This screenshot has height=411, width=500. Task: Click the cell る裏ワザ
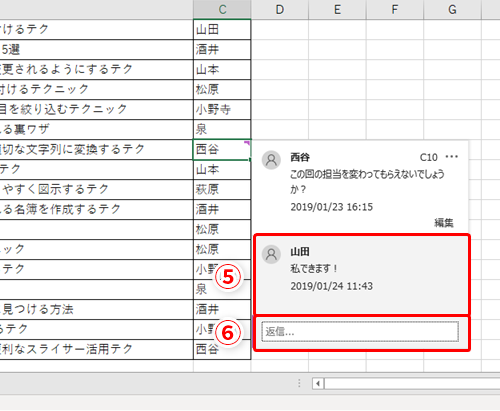(x=97, y=129)
